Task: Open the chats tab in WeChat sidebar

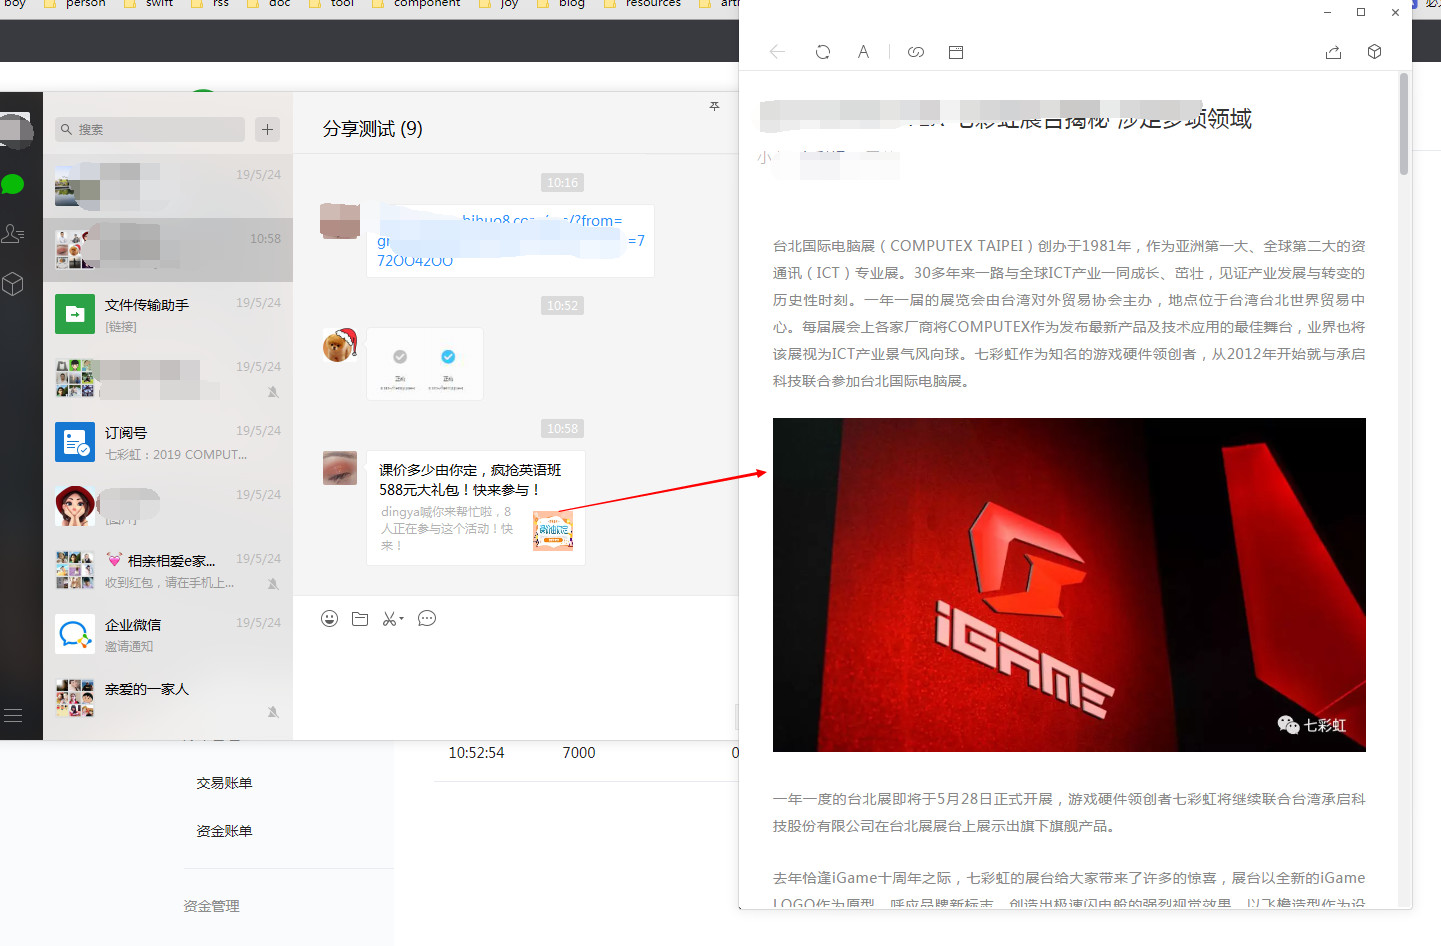Action: (13, 184)
